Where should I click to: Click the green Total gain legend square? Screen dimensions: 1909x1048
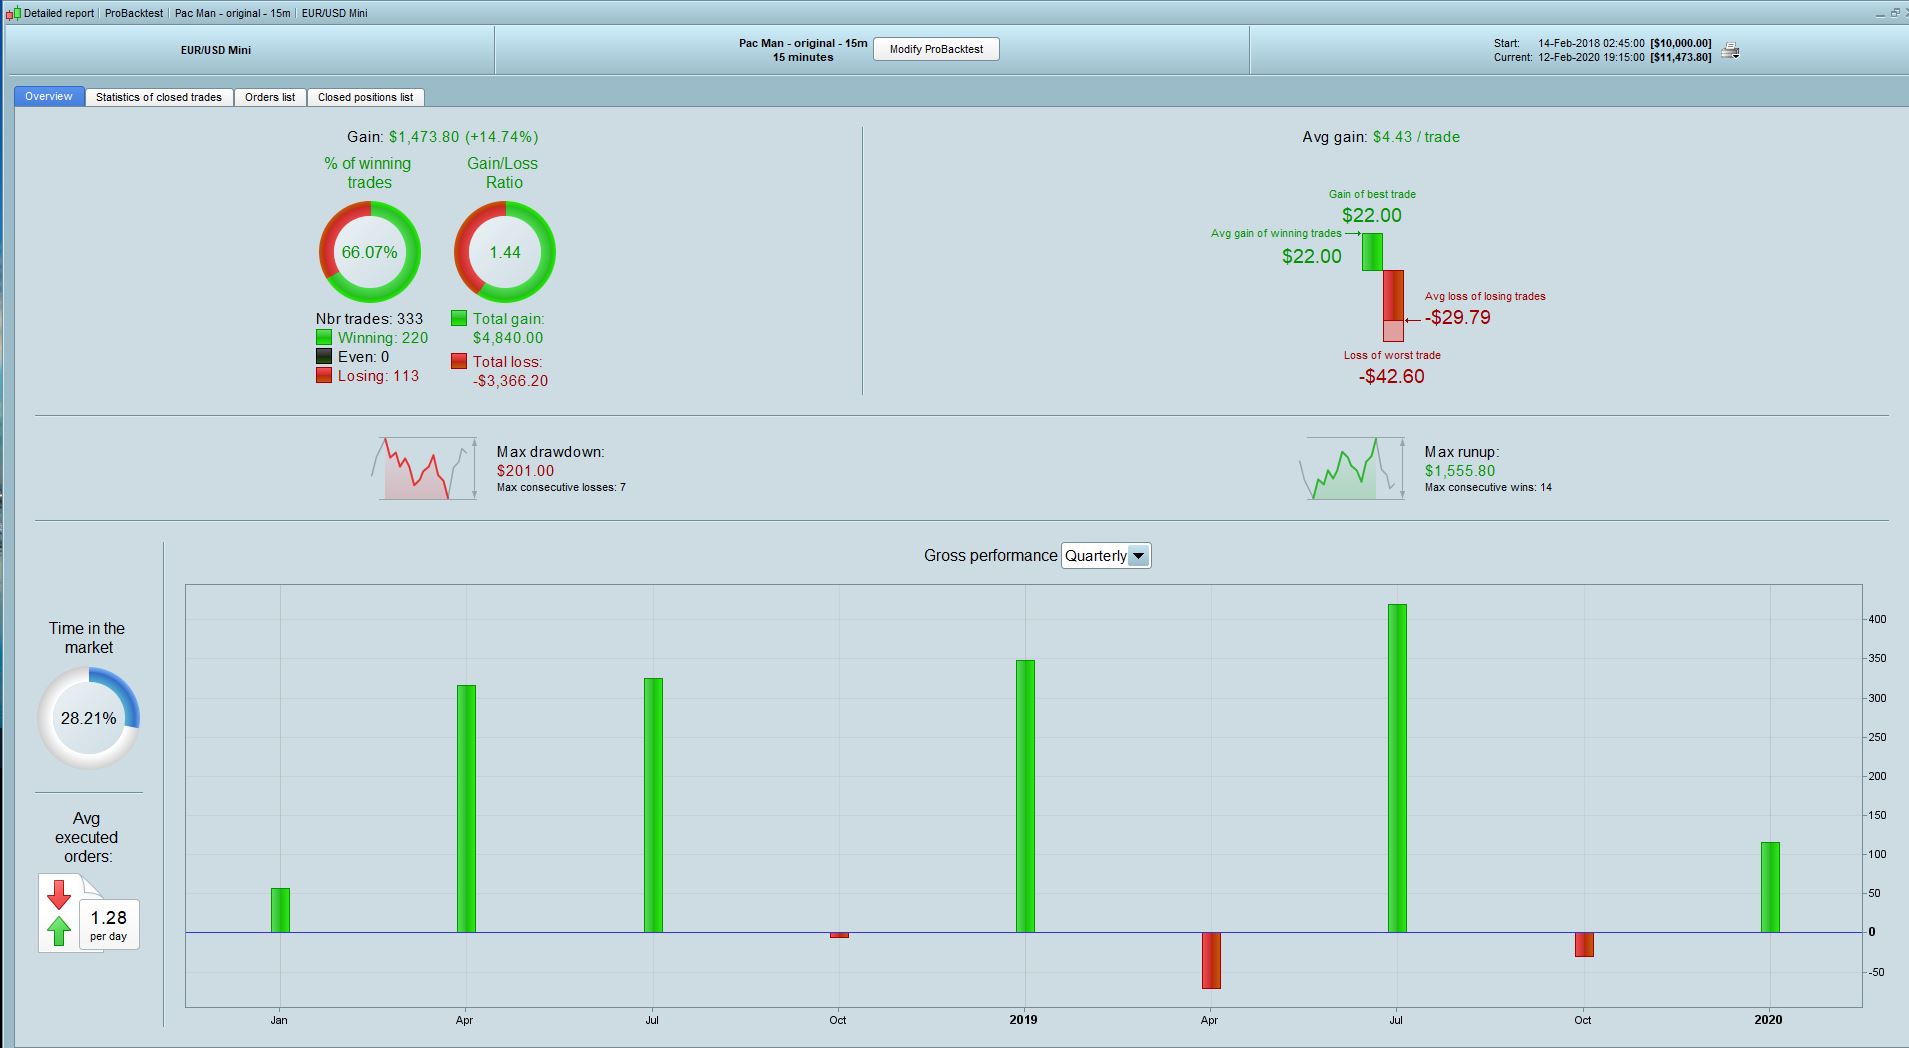(459, 318)
